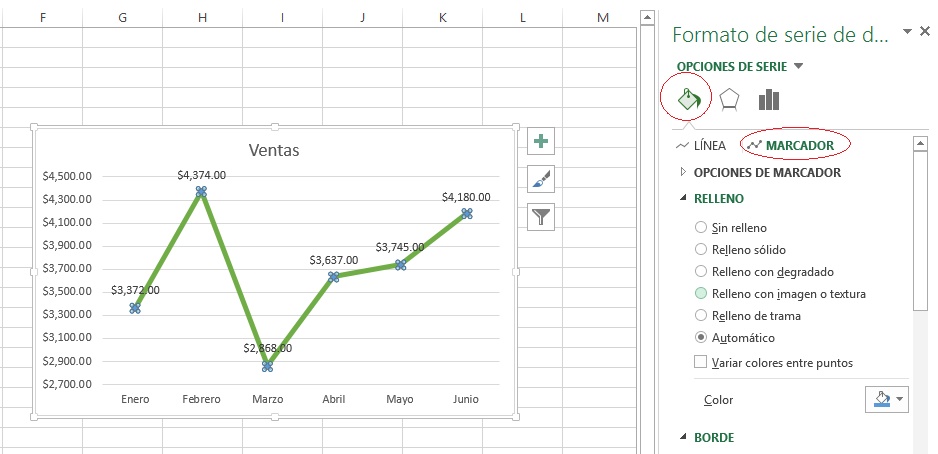Select the Sin relleno radio option

coord(701,228)
